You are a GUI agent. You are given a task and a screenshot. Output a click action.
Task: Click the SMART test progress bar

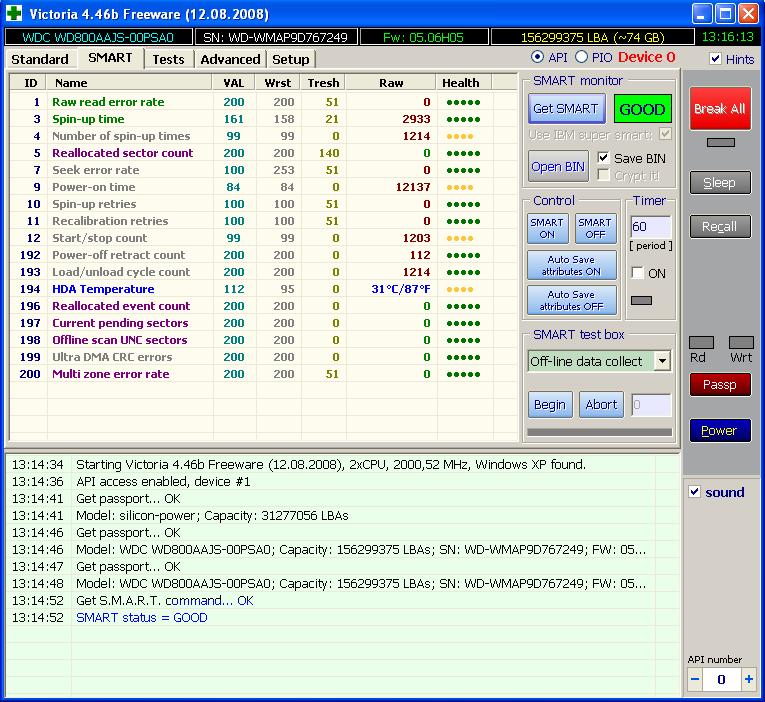coord(600,432)
